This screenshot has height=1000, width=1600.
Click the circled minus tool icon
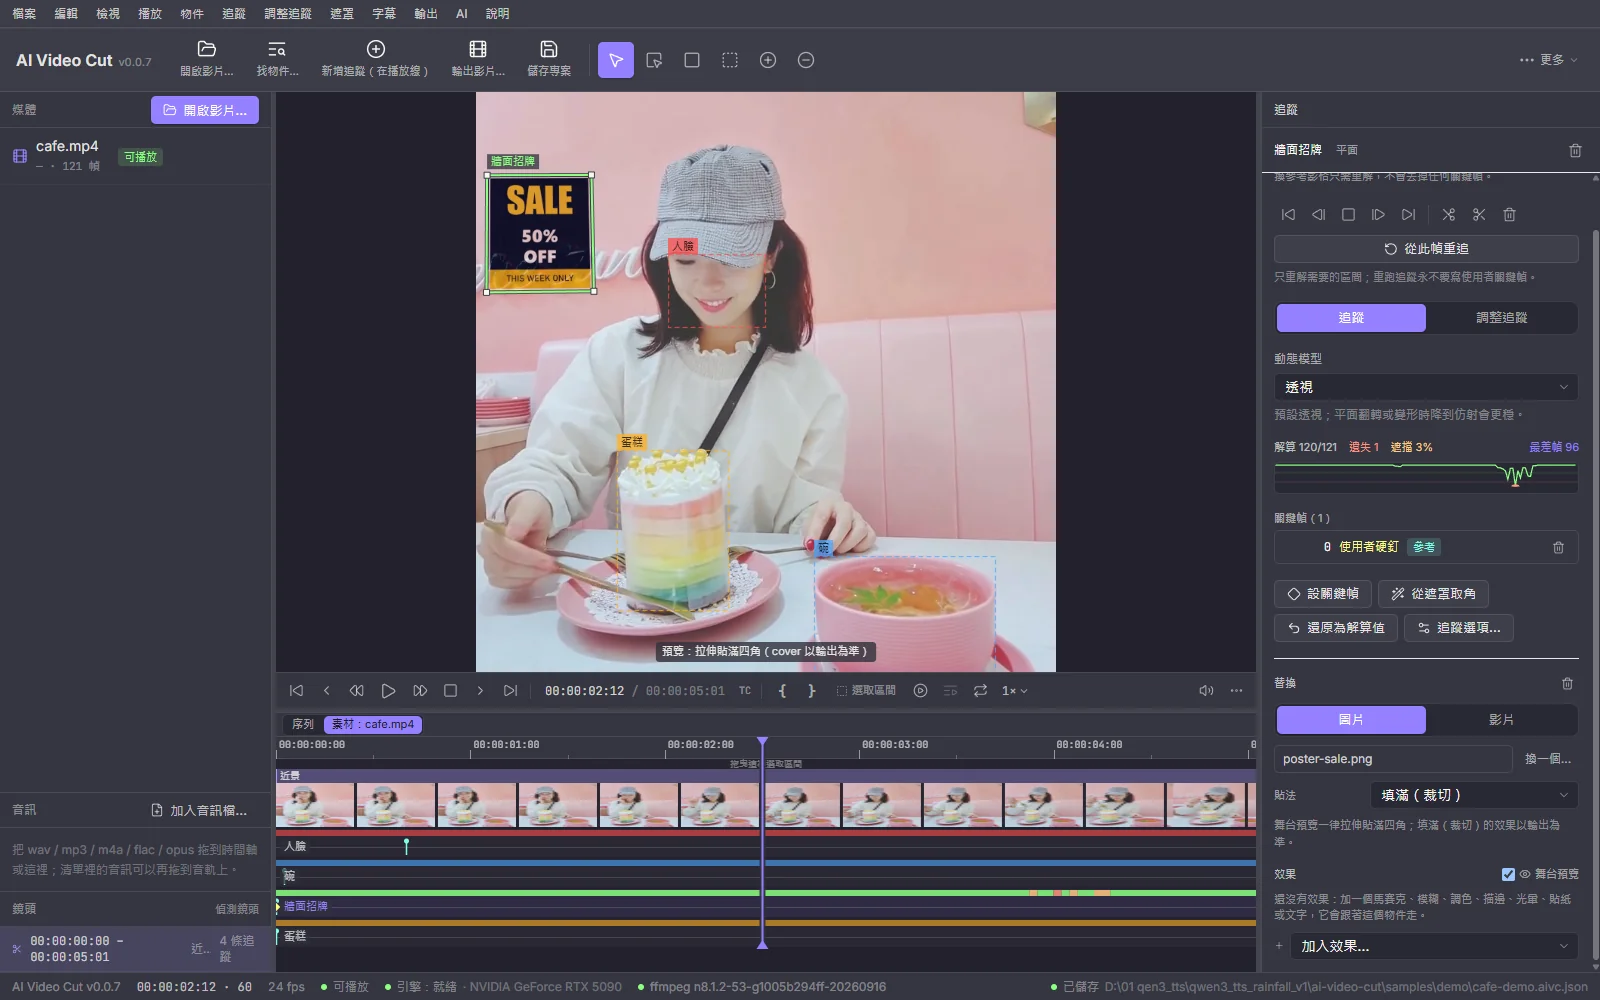click(x=806, y=60)
